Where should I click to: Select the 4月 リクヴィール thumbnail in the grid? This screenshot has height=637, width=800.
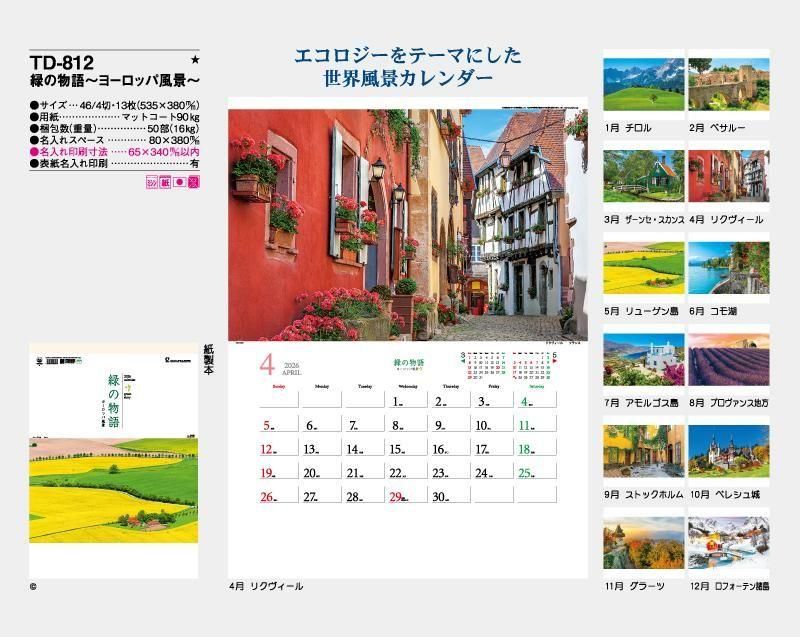(x=729, y=176)
